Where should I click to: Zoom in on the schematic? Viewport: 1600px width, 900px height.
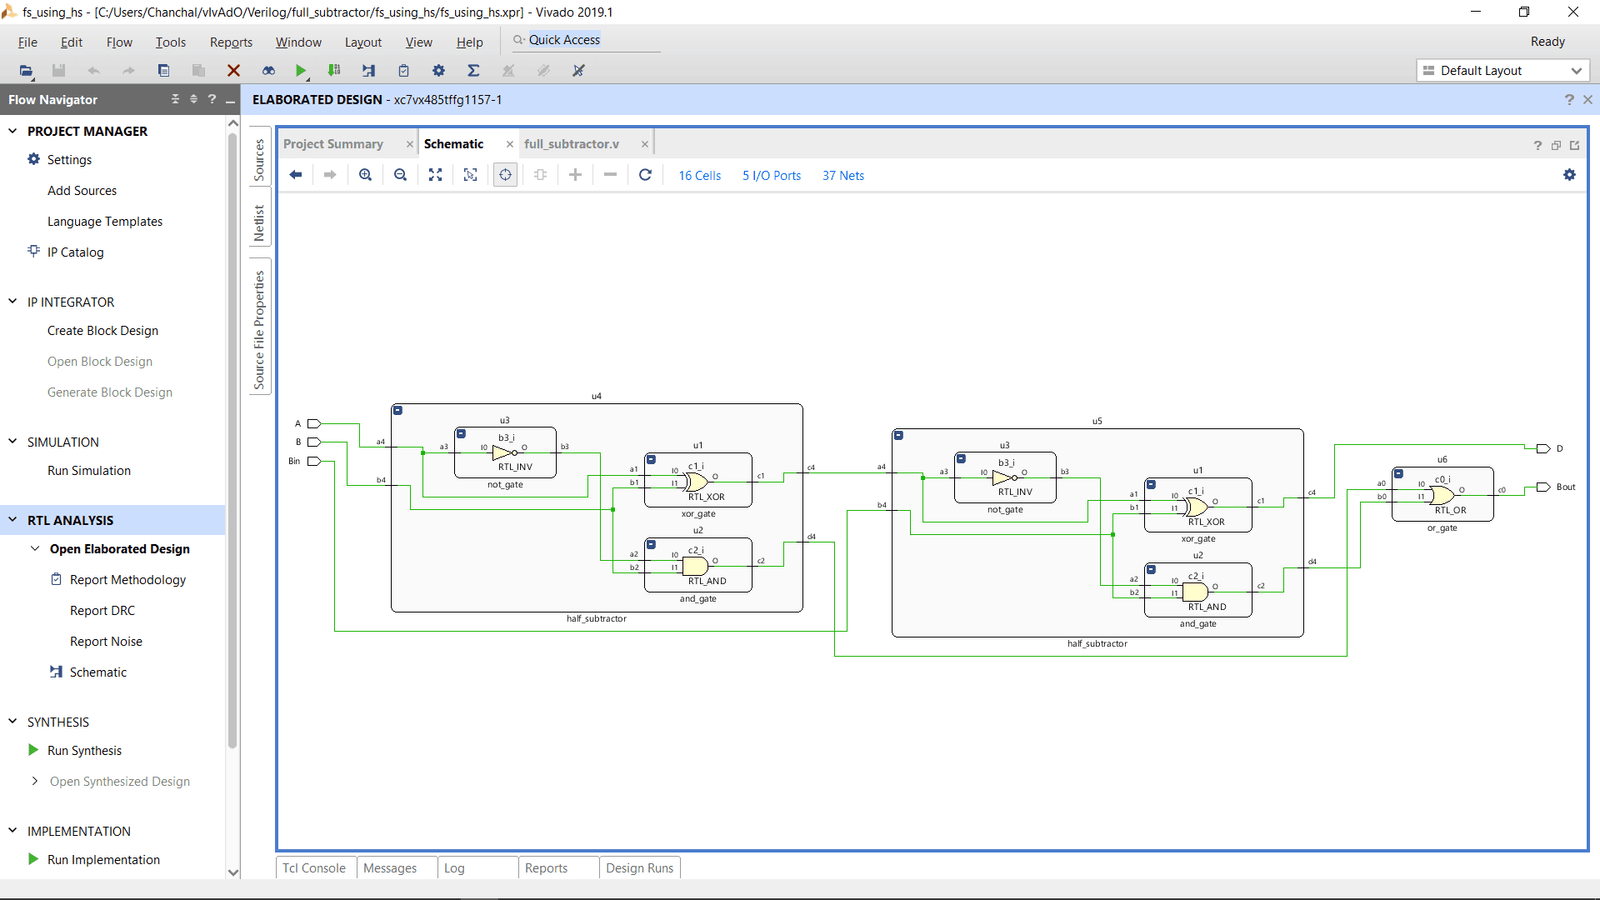[365, 175]
